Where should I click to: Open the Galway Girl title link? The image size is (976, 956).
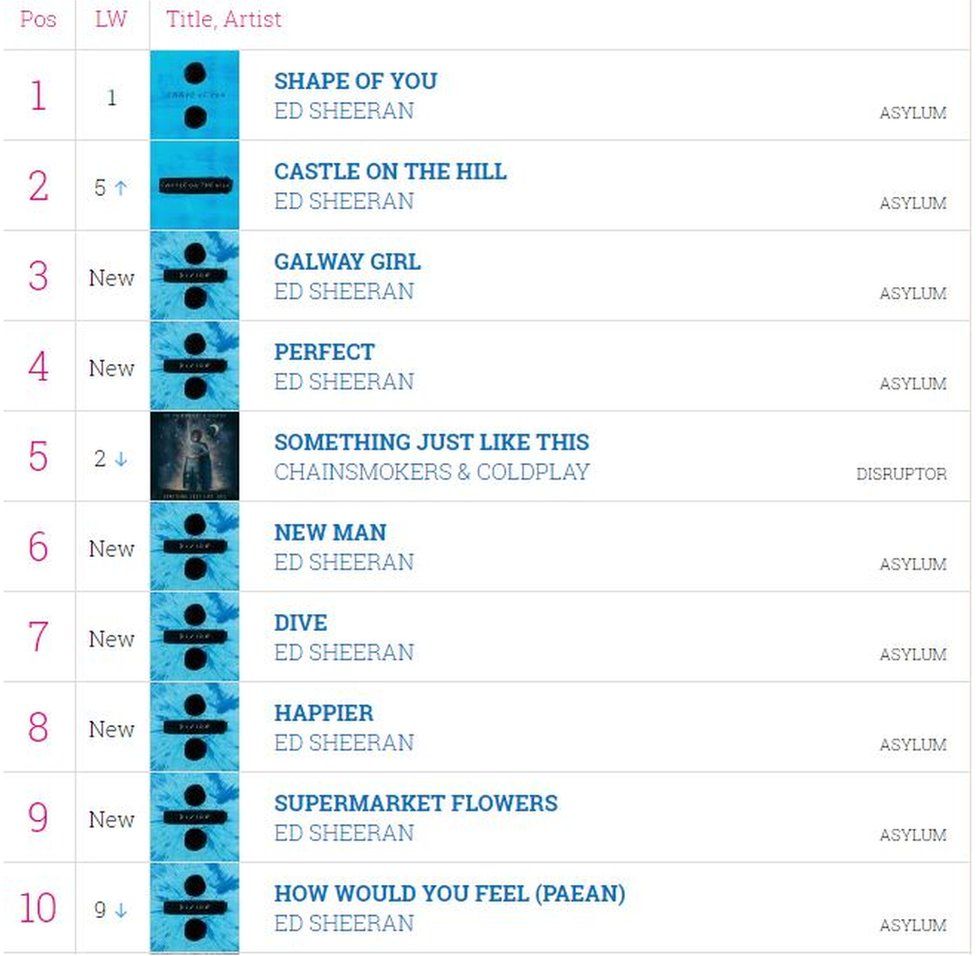(347, 261)
